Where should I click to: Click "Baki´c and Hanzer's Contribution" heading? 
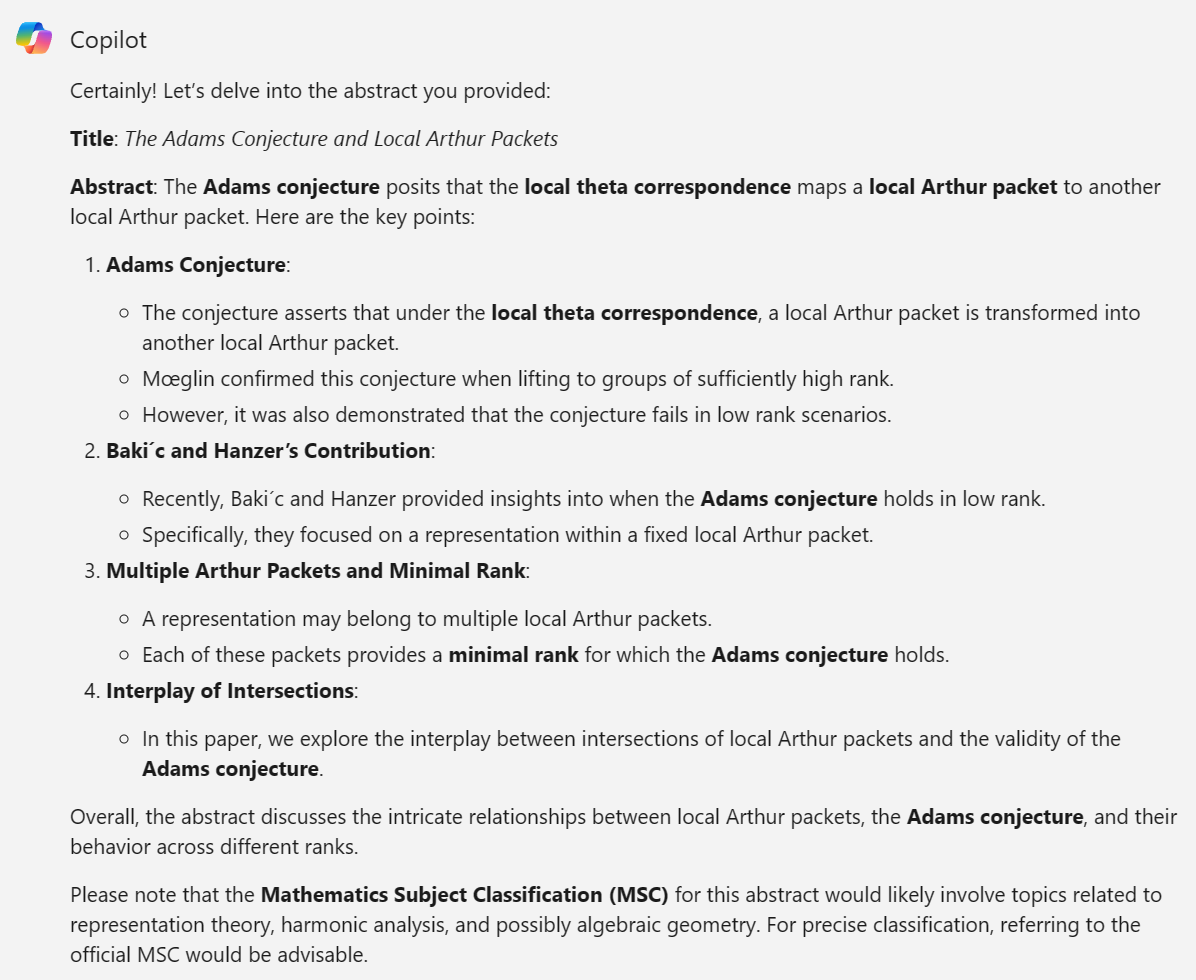(268, 451)
